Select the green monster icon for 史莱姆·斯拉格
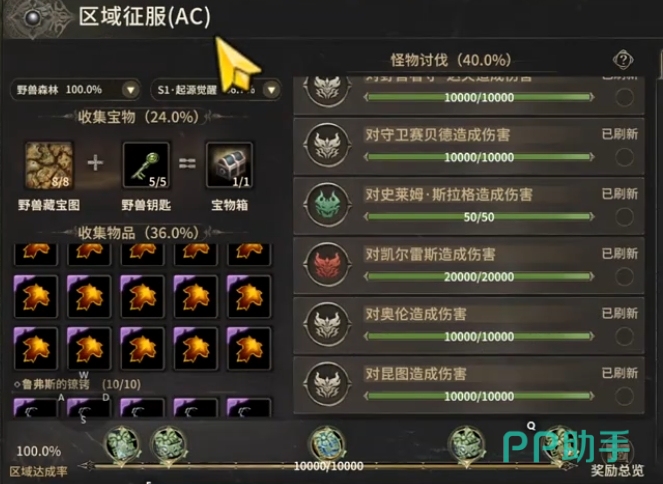663x484 pixels. tap(328, 205)
